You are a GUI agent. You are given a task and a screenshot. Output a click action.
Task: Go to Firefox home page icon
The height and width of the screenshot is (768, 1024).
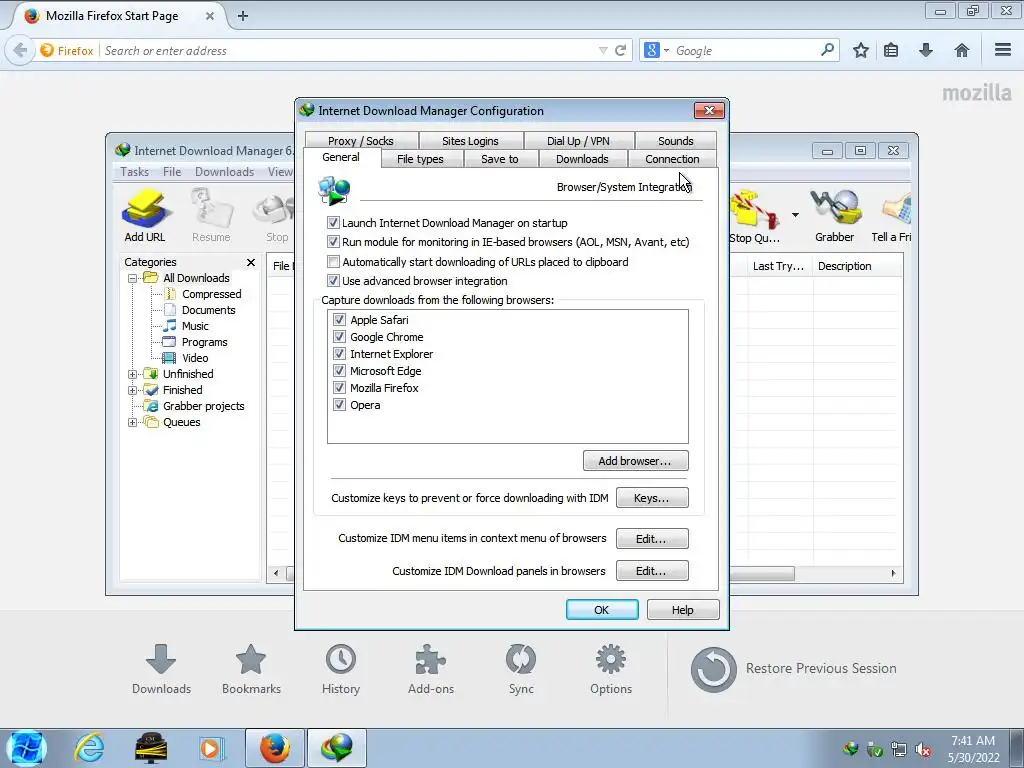(961, 50)
